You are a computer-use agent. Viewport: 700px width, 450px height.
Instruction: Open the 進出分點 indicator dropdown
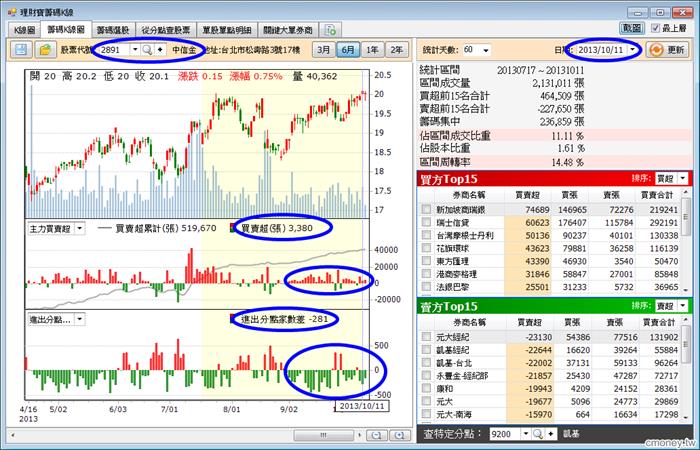[79, 320]
